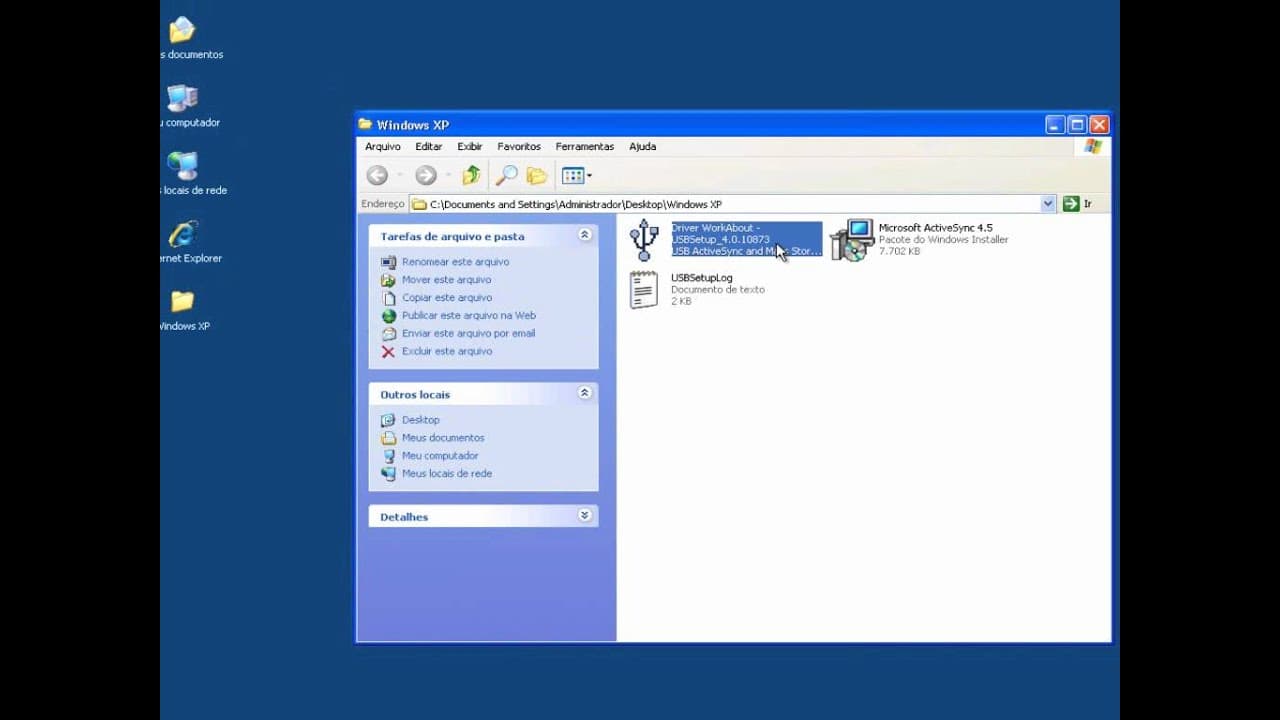
Task: Click Enviar este arquivo por email link
Action: tap(469, 334)
